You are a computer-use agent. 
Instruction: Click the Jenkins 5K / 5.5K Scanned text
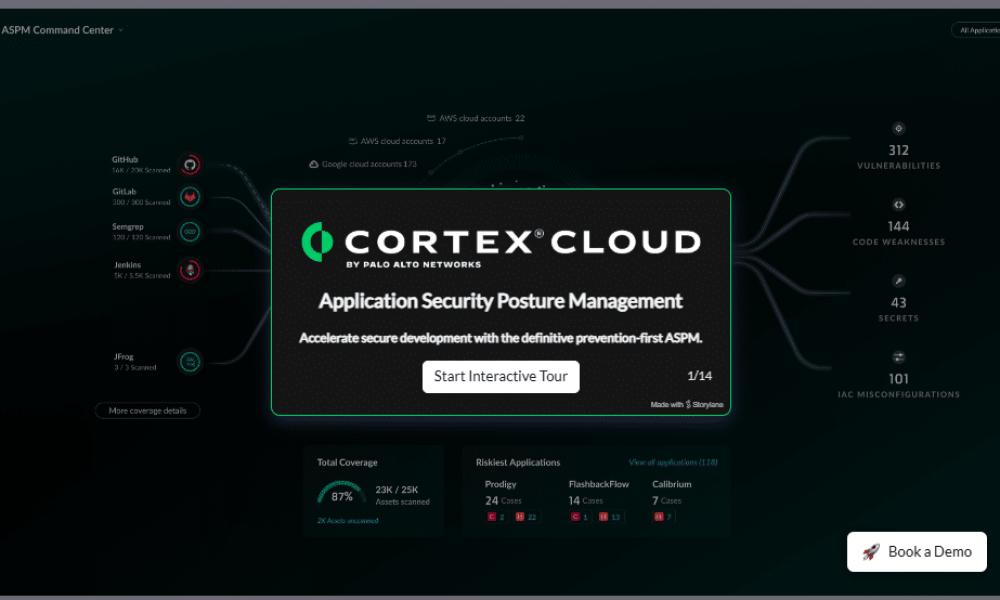(x=142, y=275)
